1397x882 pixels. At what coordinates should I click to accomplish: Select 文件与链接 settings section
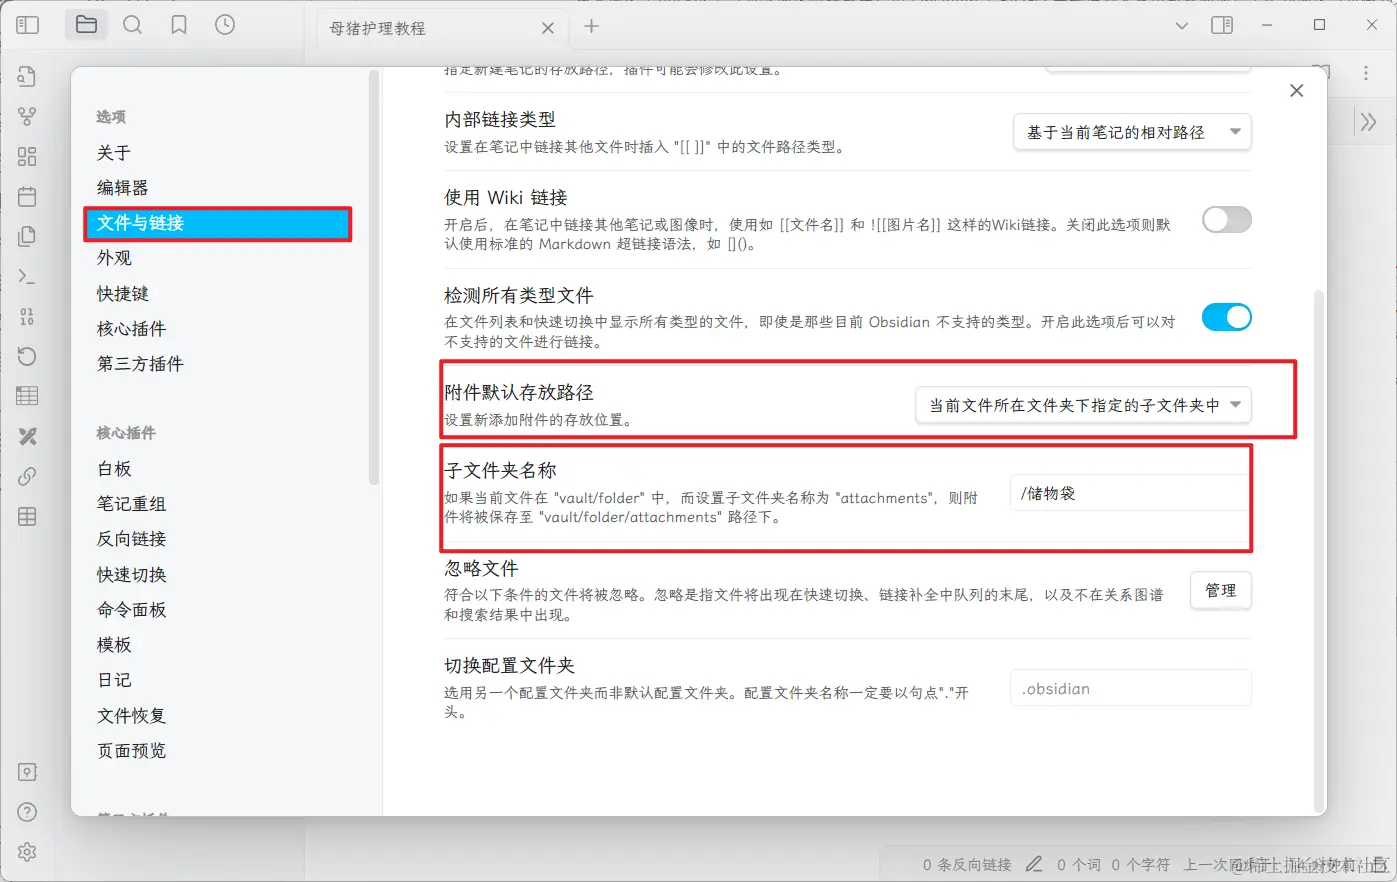(x=218, y=223)
